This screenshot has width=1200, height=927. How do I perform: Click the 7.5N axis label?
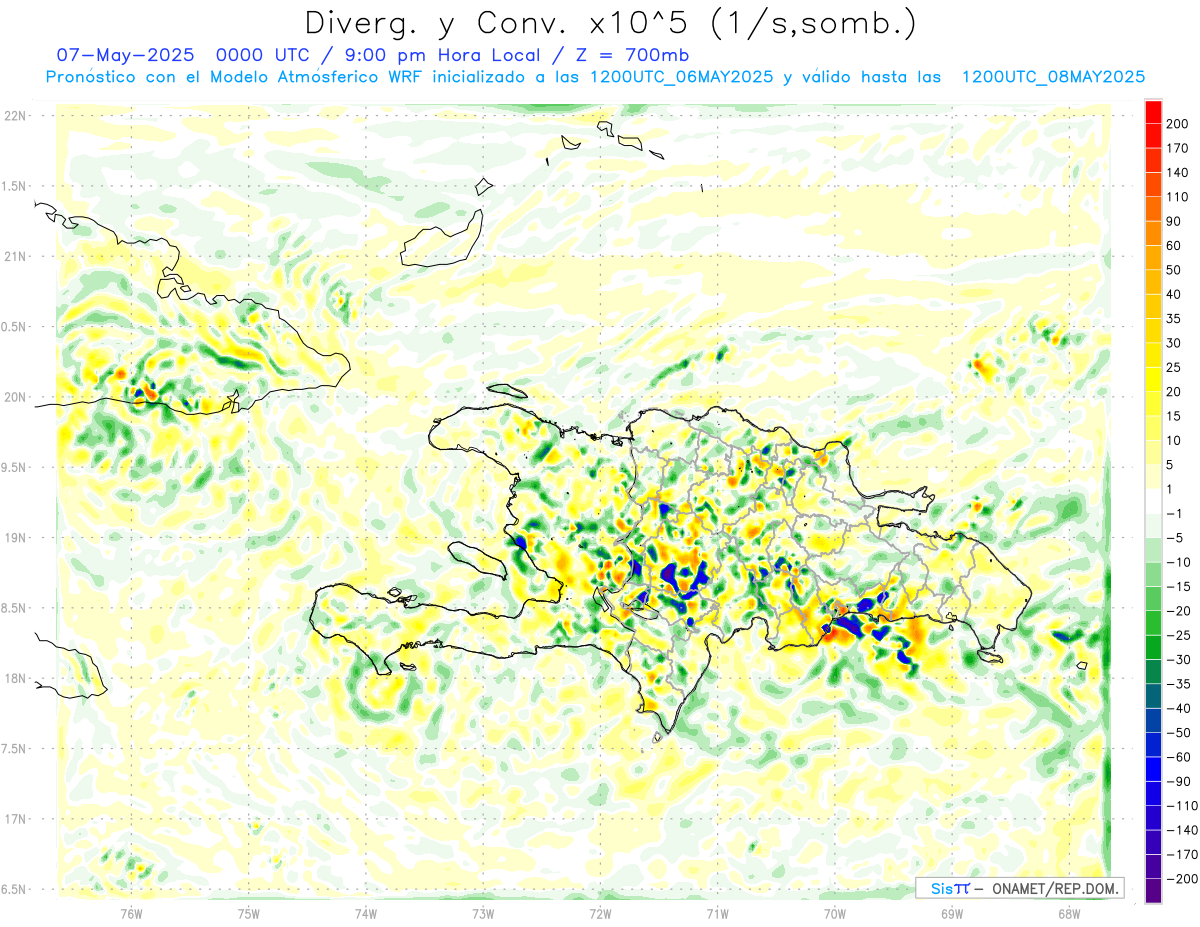coord(14,749)
